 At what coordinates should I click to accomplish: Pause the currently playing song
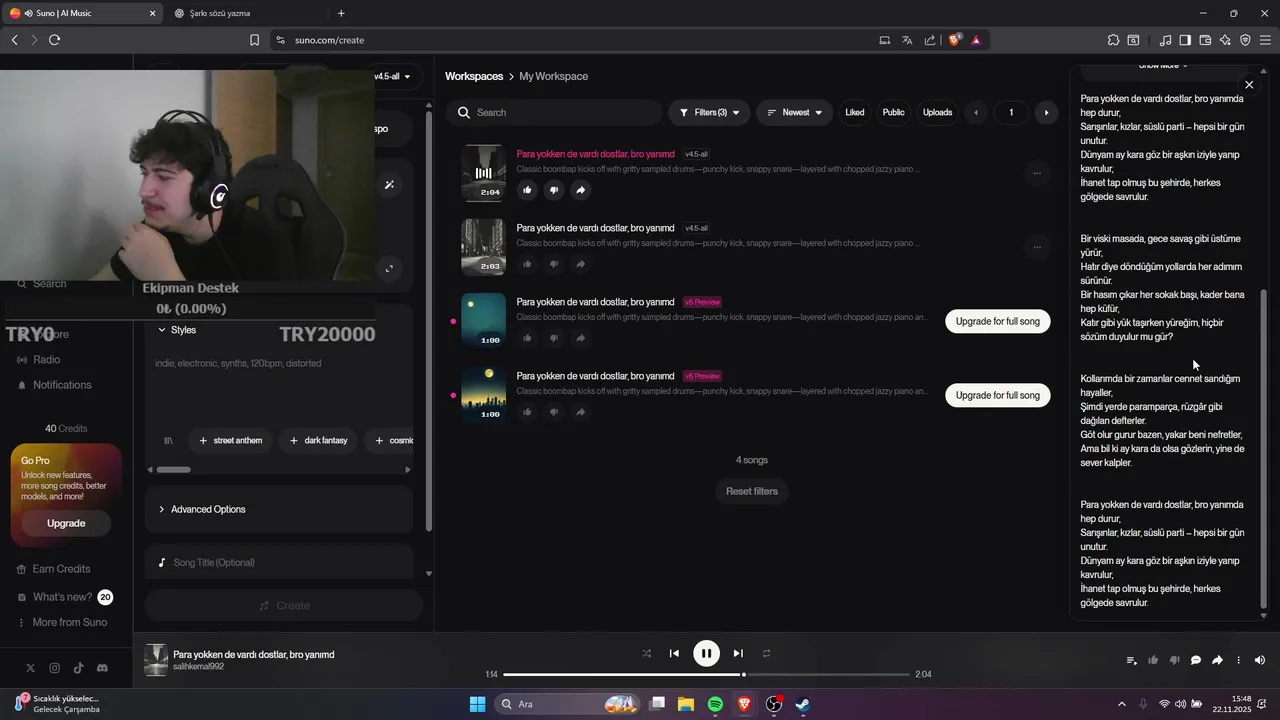point(706,653)
